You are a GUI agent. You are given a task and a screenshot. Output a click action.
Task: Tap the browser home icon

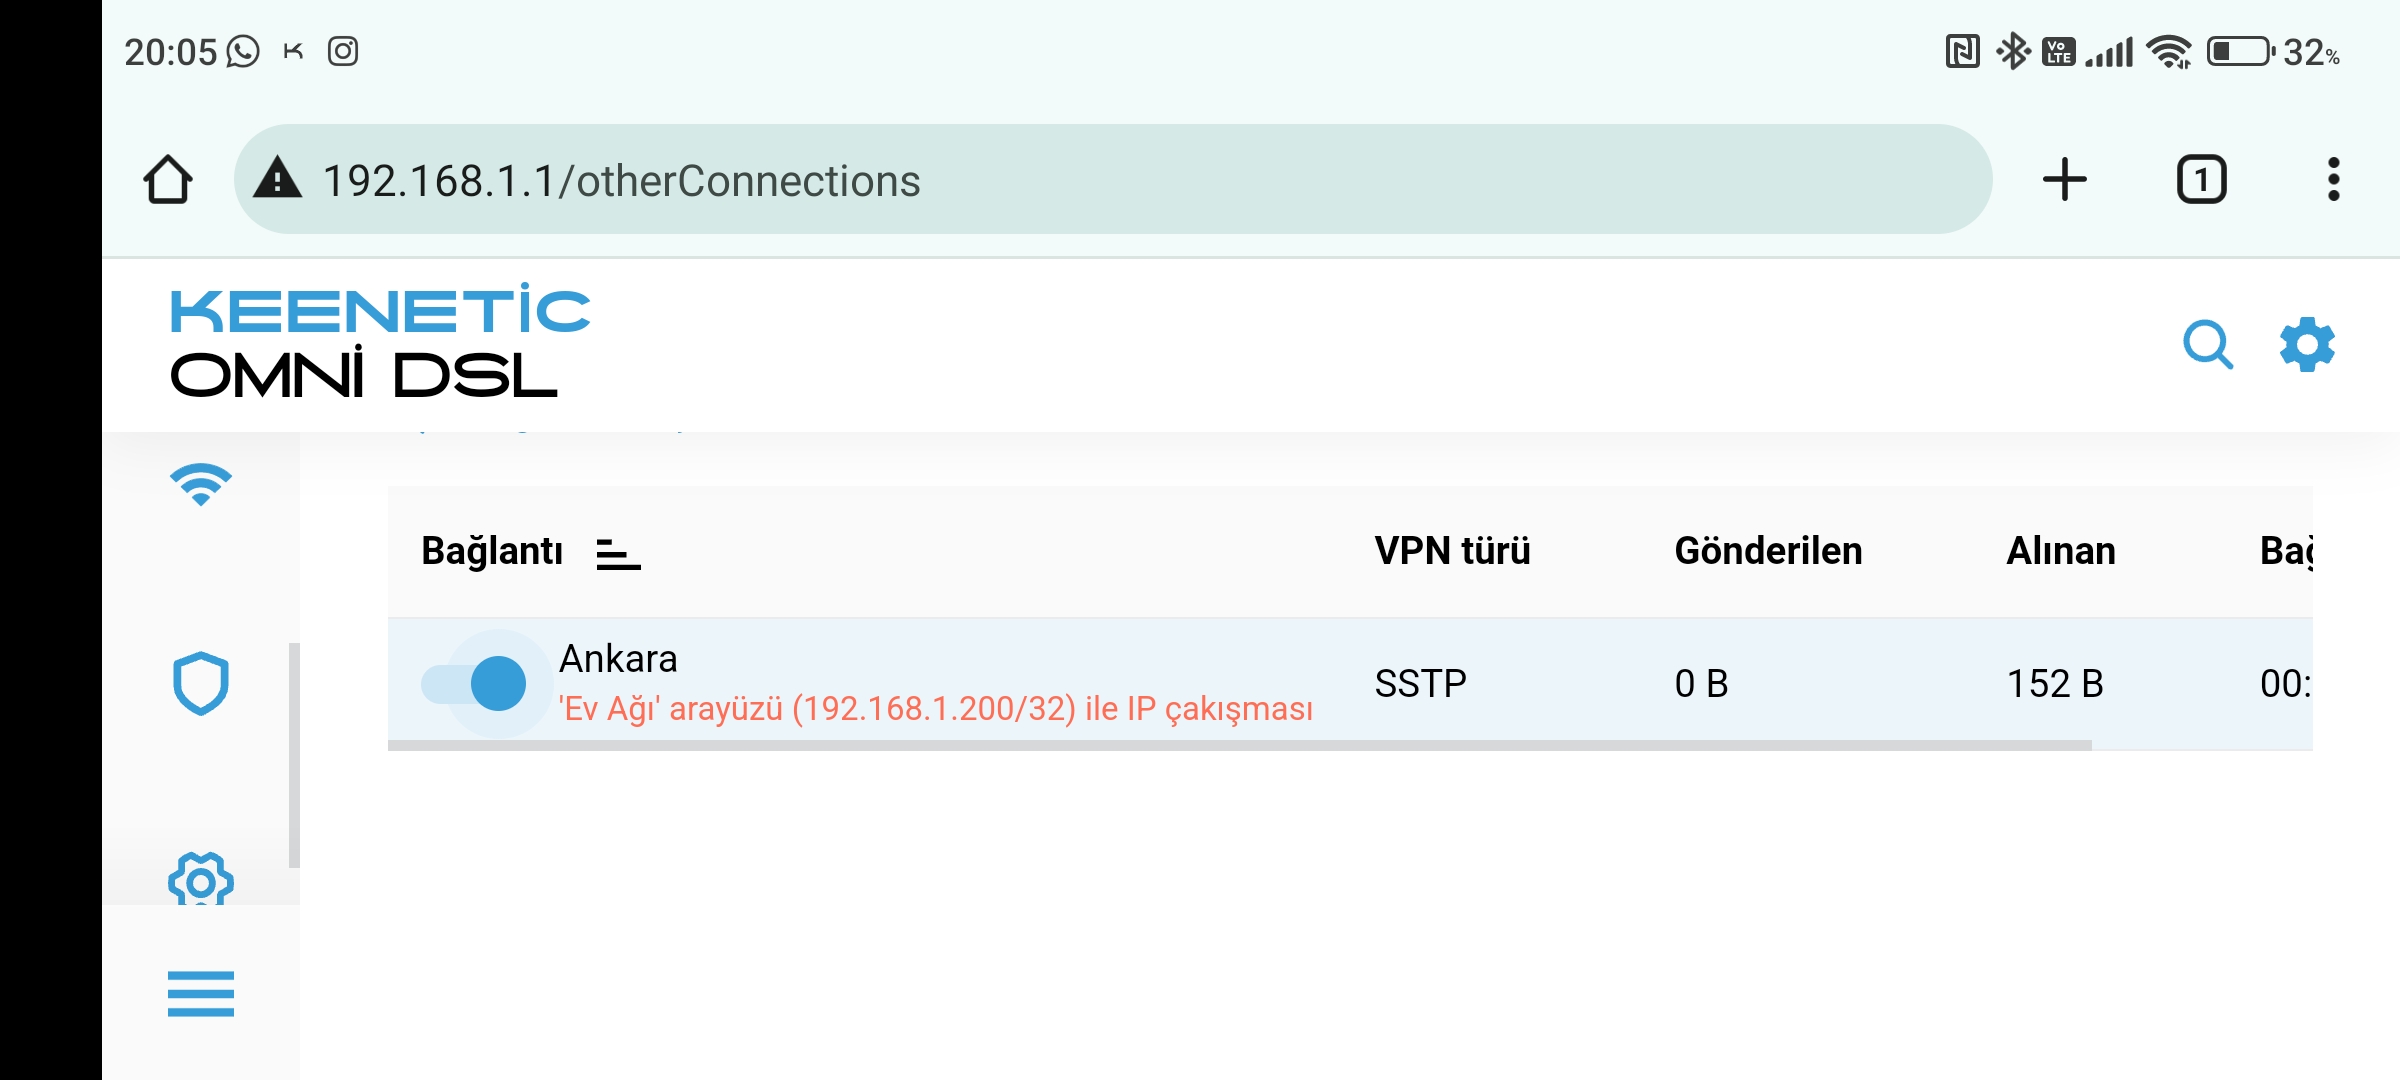pos(168,180)
